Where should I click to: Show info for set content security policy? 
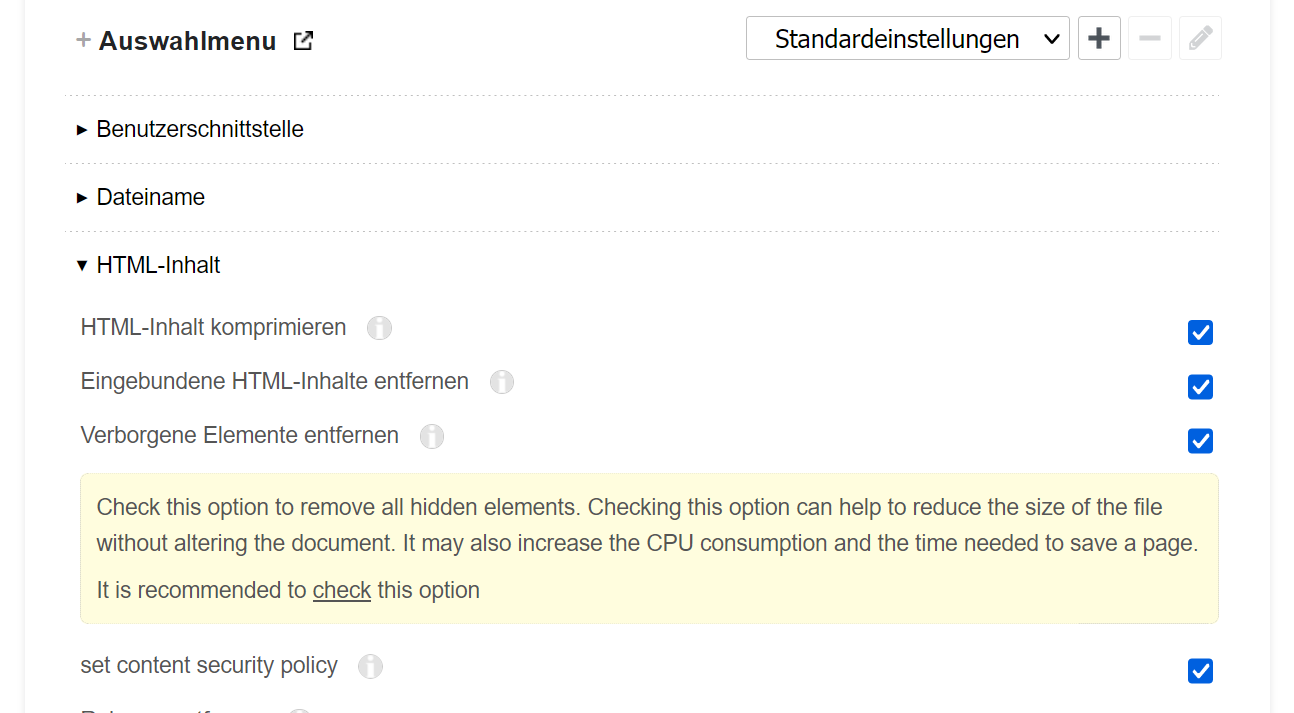click(x=371, y=666)
